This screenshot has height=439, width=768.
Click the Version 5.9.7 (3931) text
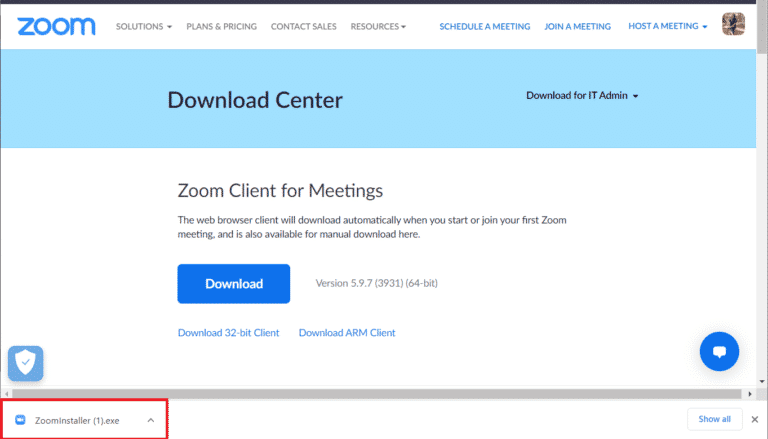tap(377, 283)
